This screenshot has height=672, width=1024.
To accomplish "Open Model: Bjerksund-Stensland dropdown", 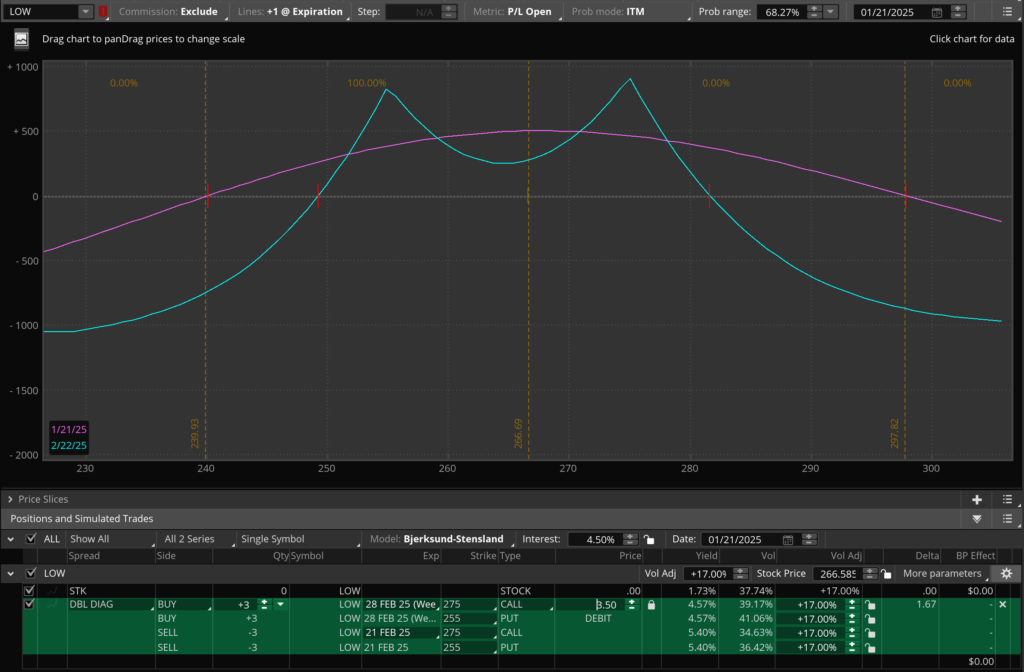I will 440,539.
